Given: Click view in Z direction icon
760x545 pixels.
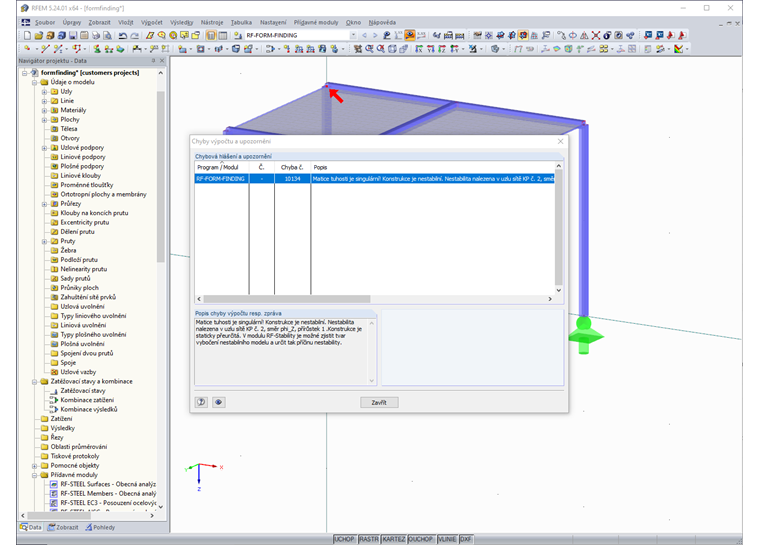Looking at the screenshot, I should [442, 48].
